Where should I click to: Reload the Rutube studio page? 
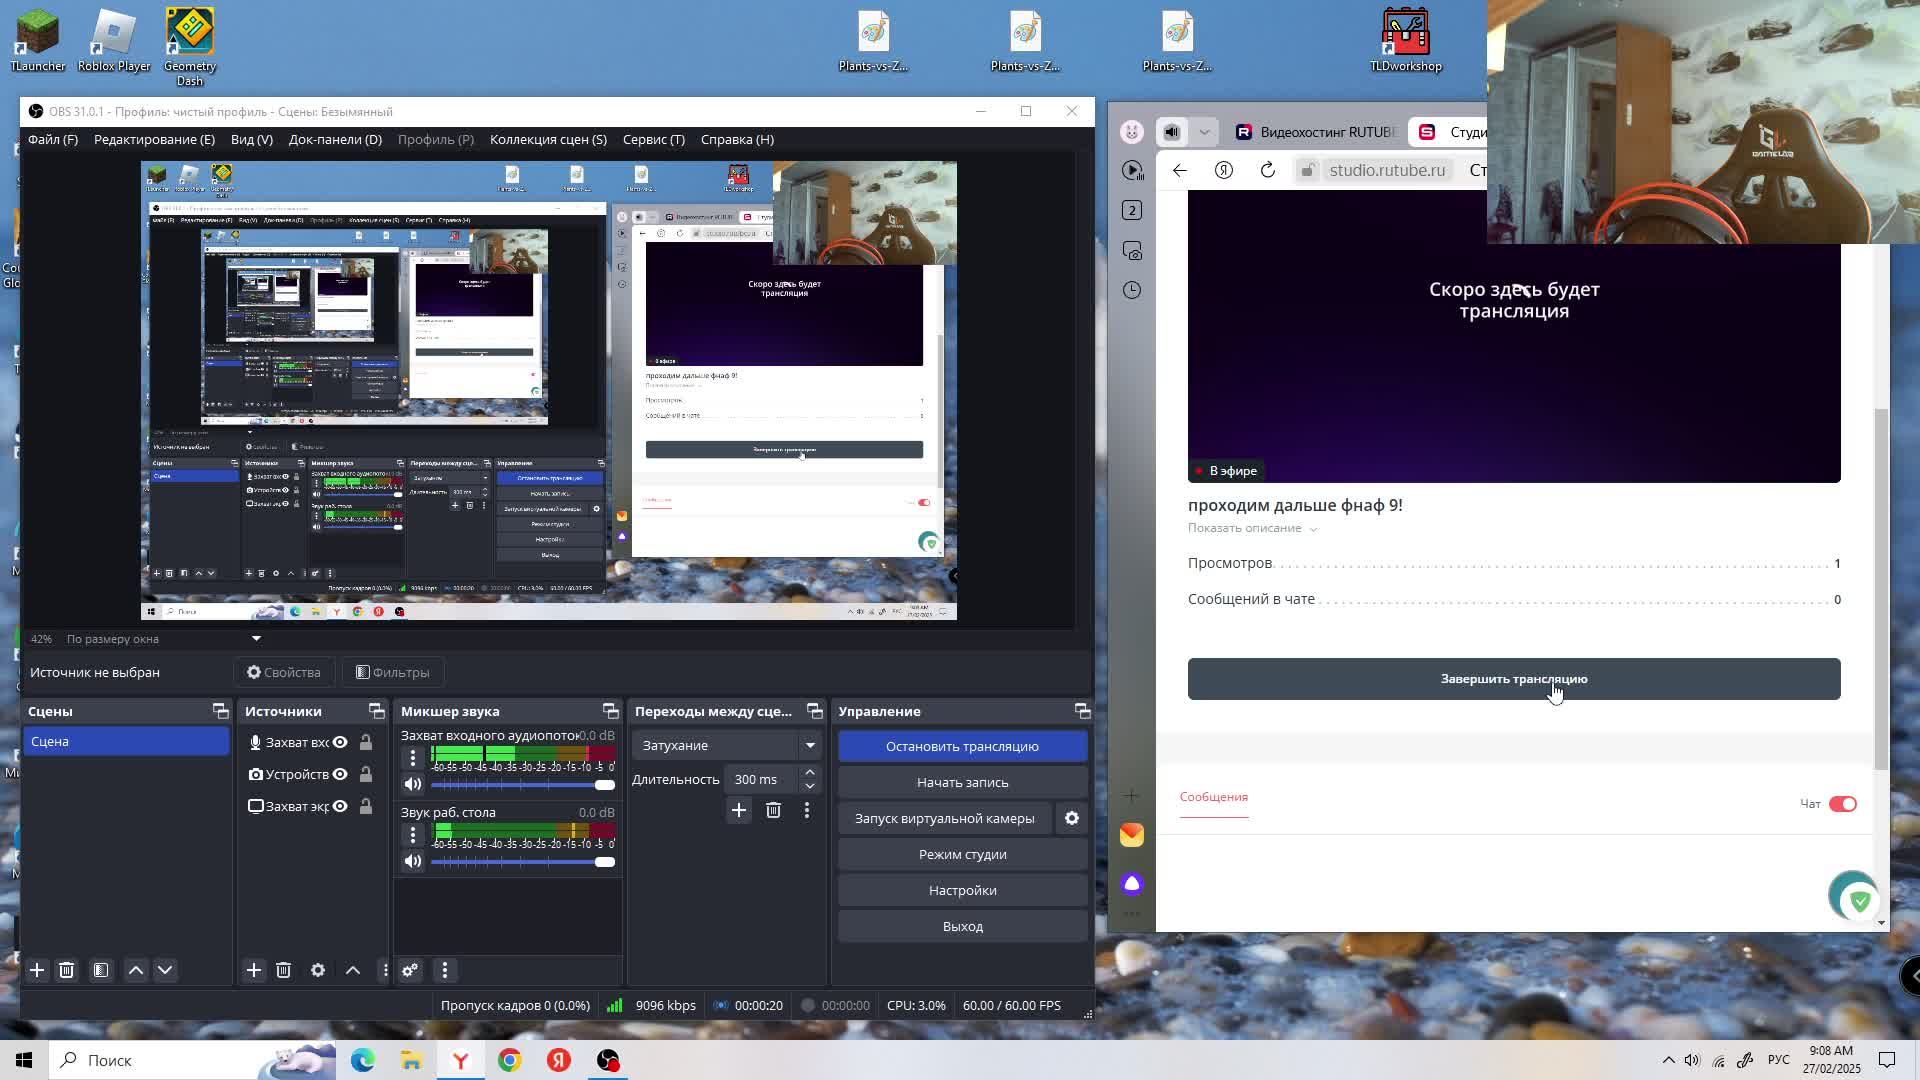pos(1267,170)
